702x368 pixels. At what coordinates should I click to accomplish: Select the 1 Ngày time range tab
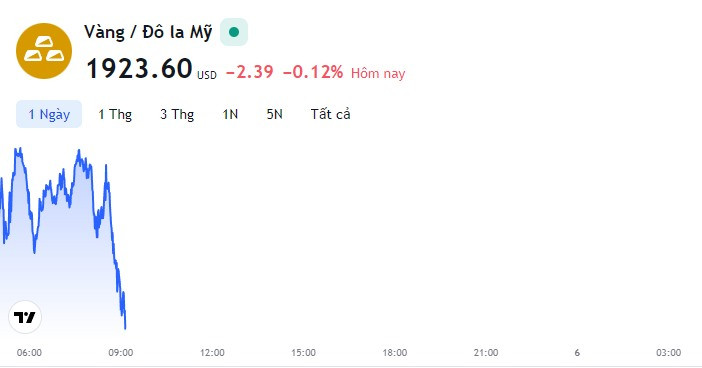(x=49, y=114)
